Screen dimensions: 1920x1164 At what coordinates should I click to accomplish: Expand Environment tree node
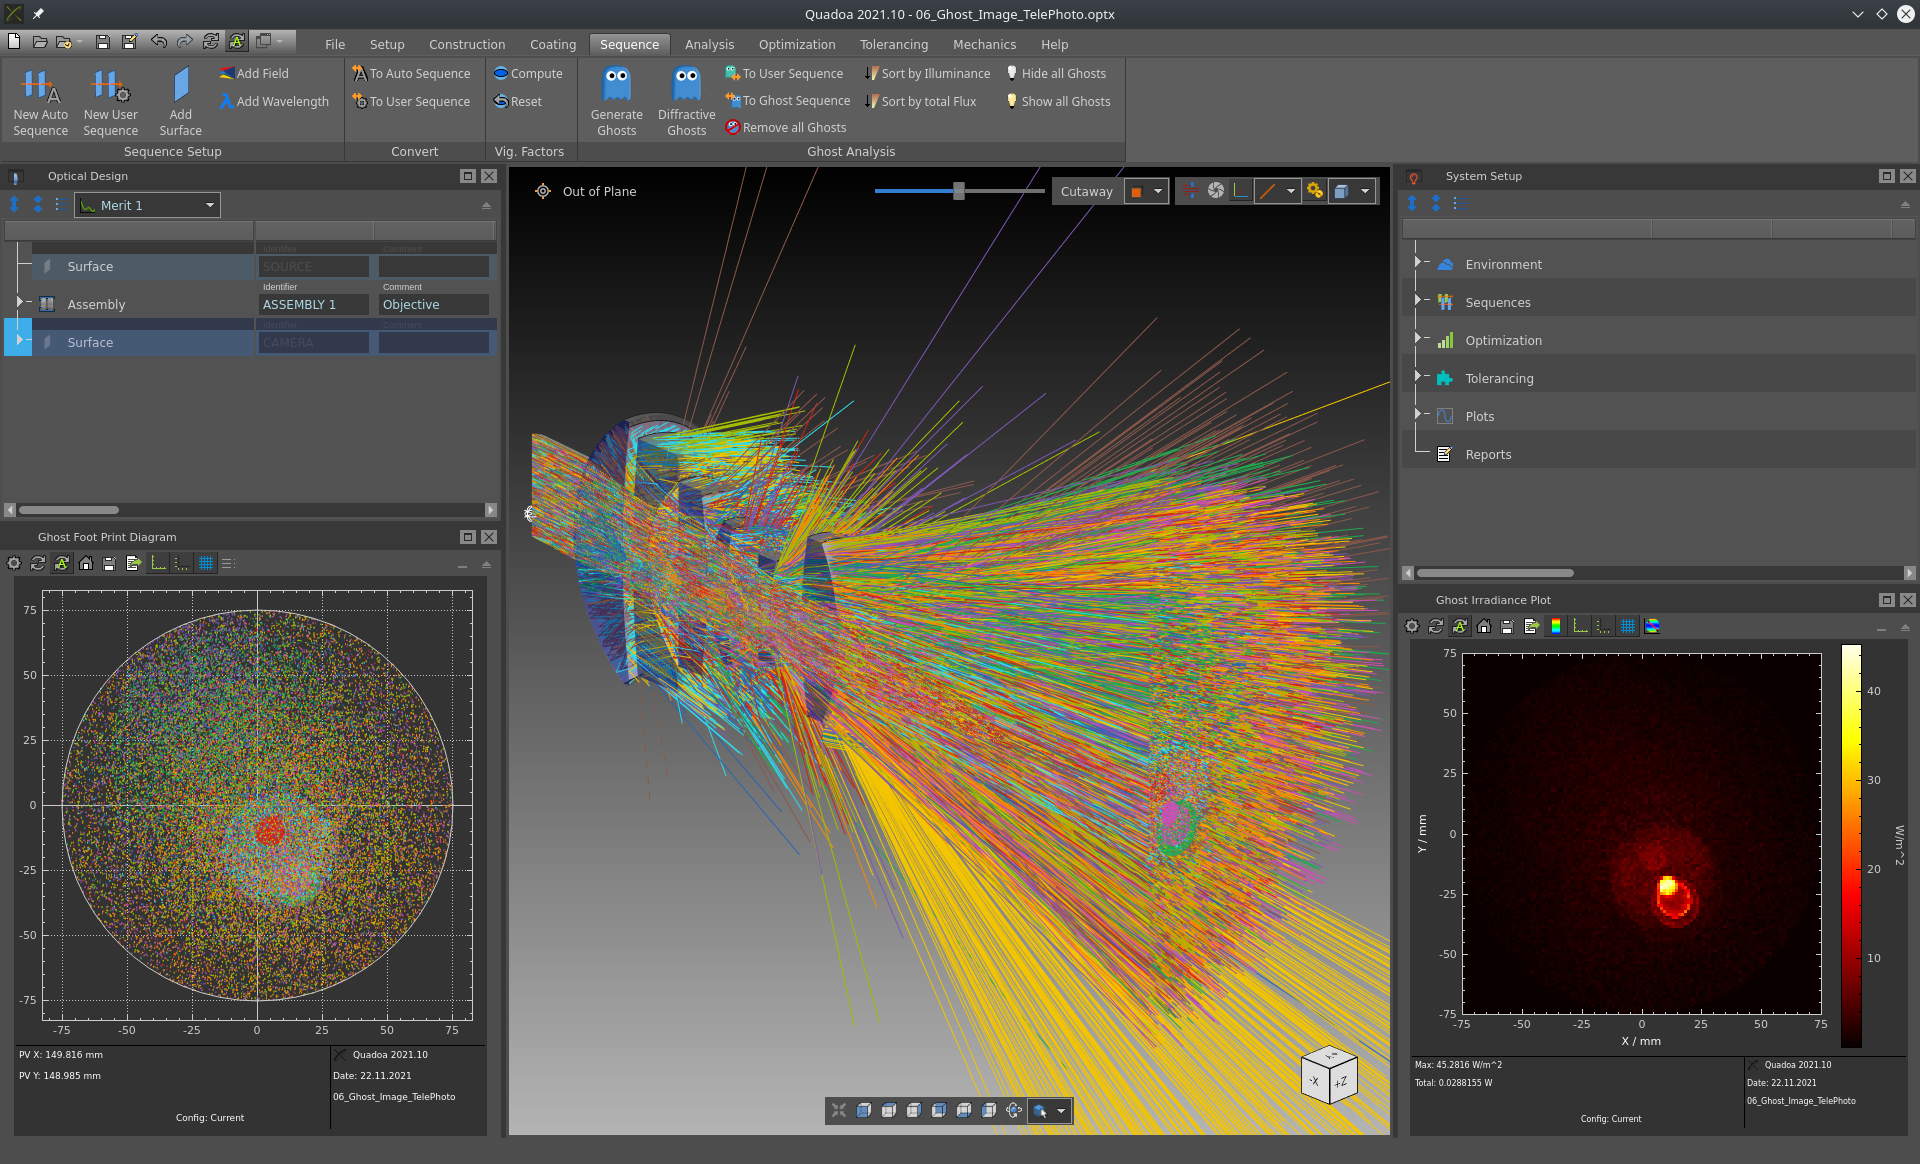click(1417, 262)
